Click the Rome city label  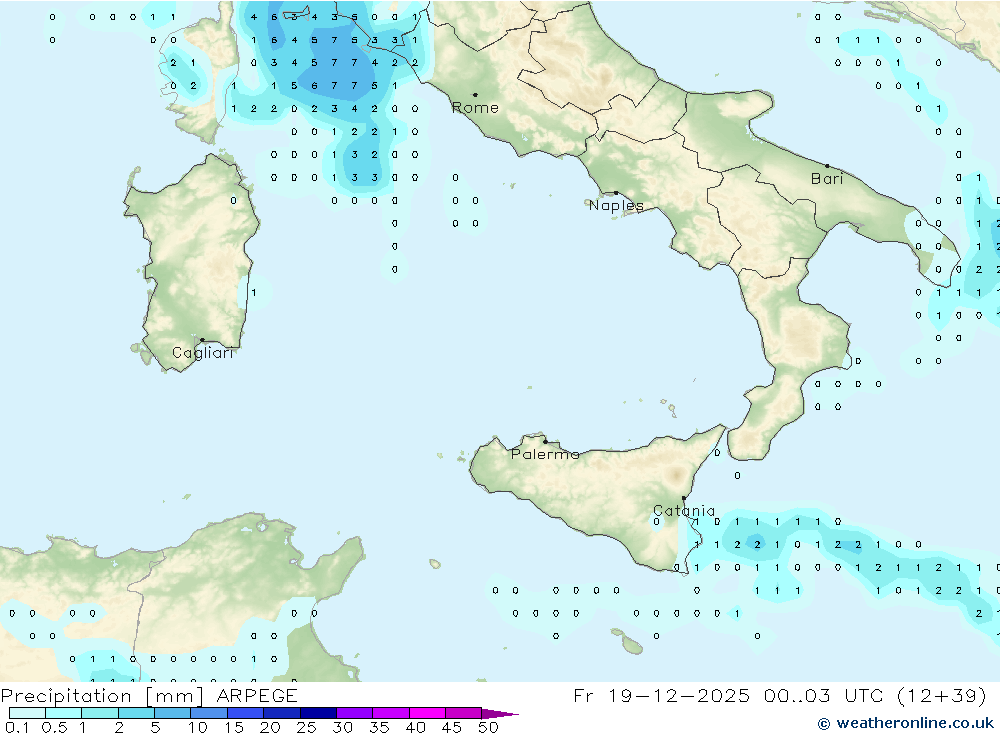pyautogui.click(x=474, y=108)
